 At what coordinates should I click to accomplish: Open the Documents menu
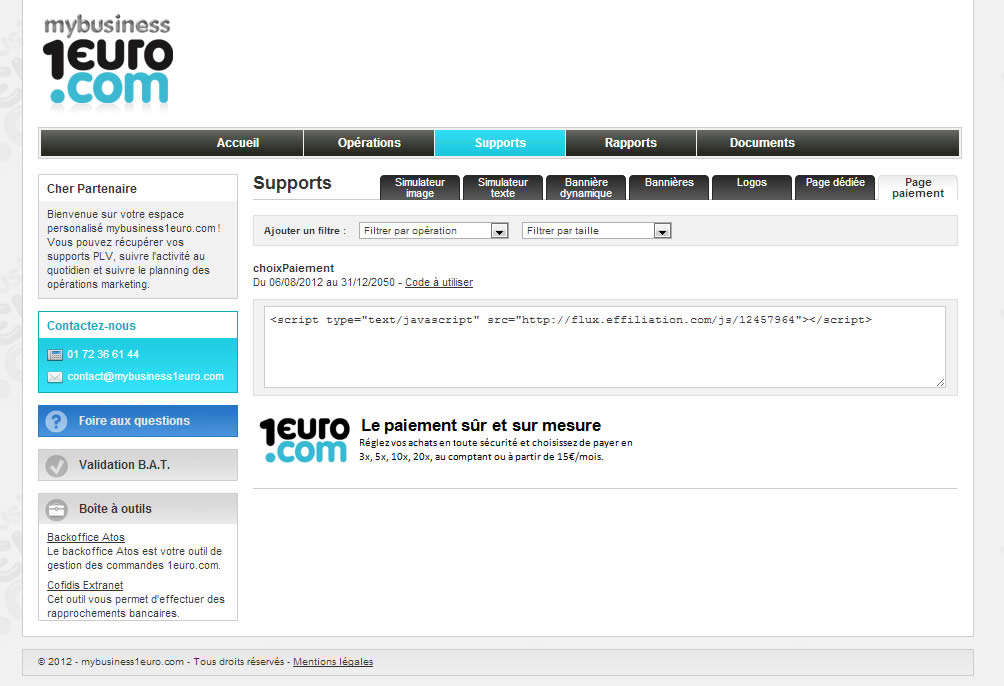pos(762,143)
